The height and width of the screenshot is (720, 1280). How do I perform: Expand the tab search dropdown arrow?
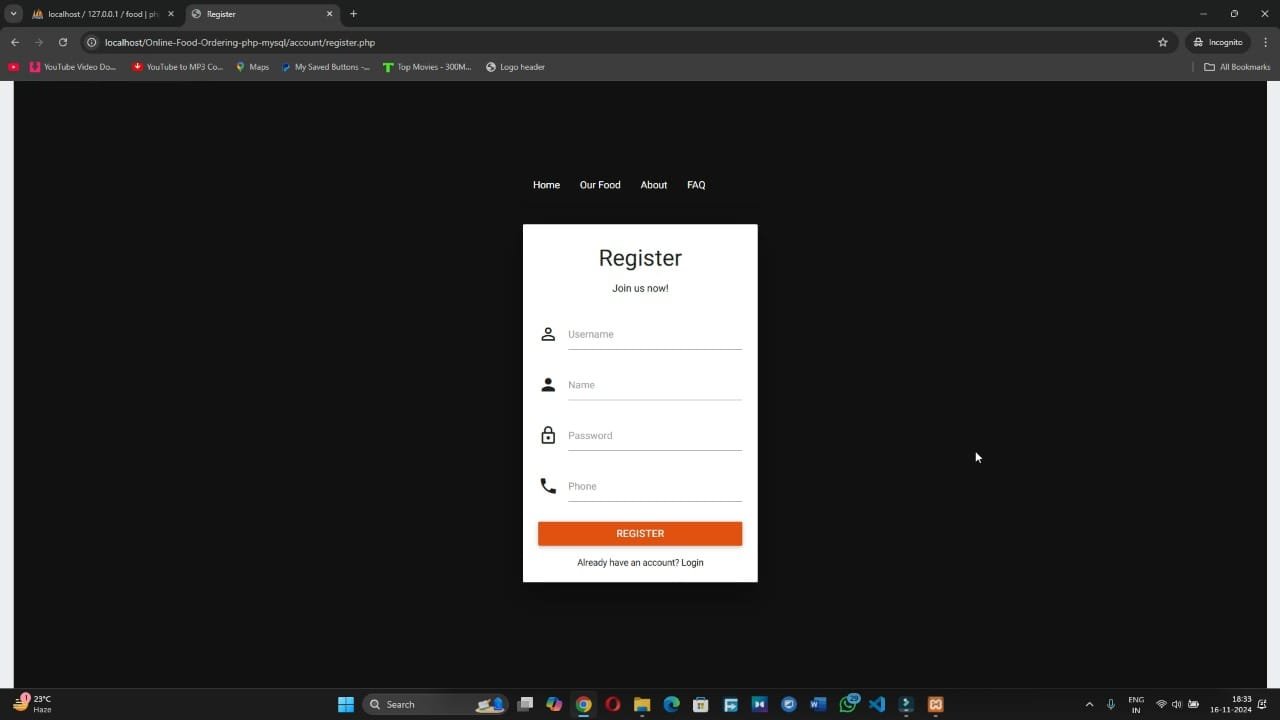(x=14, y=14)
